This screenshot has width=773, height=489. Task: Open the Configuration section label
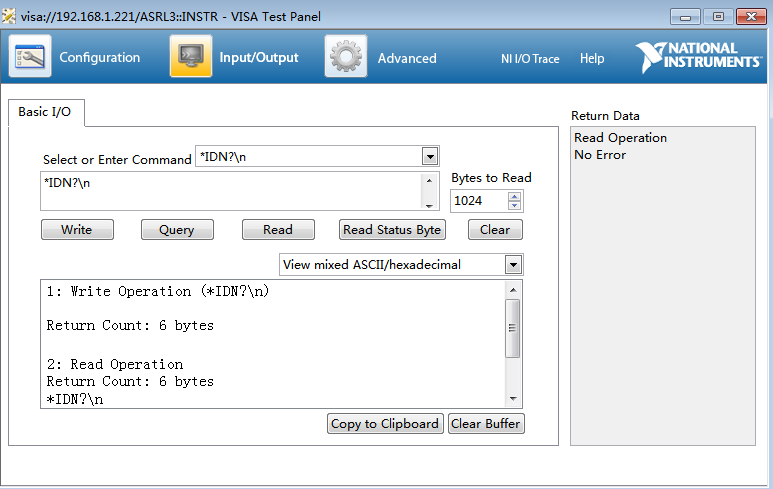coord(100,57)
